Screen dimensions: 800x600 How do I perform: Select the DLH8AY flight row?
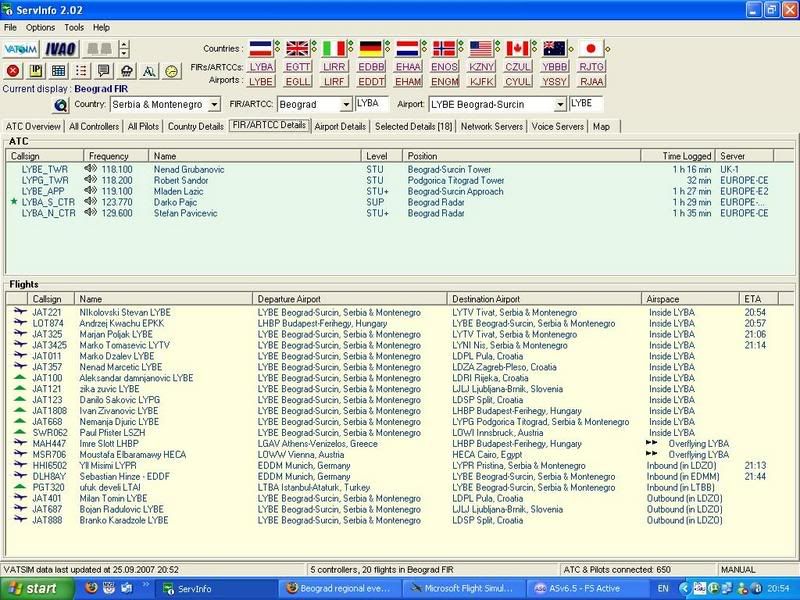click(401, 477)
